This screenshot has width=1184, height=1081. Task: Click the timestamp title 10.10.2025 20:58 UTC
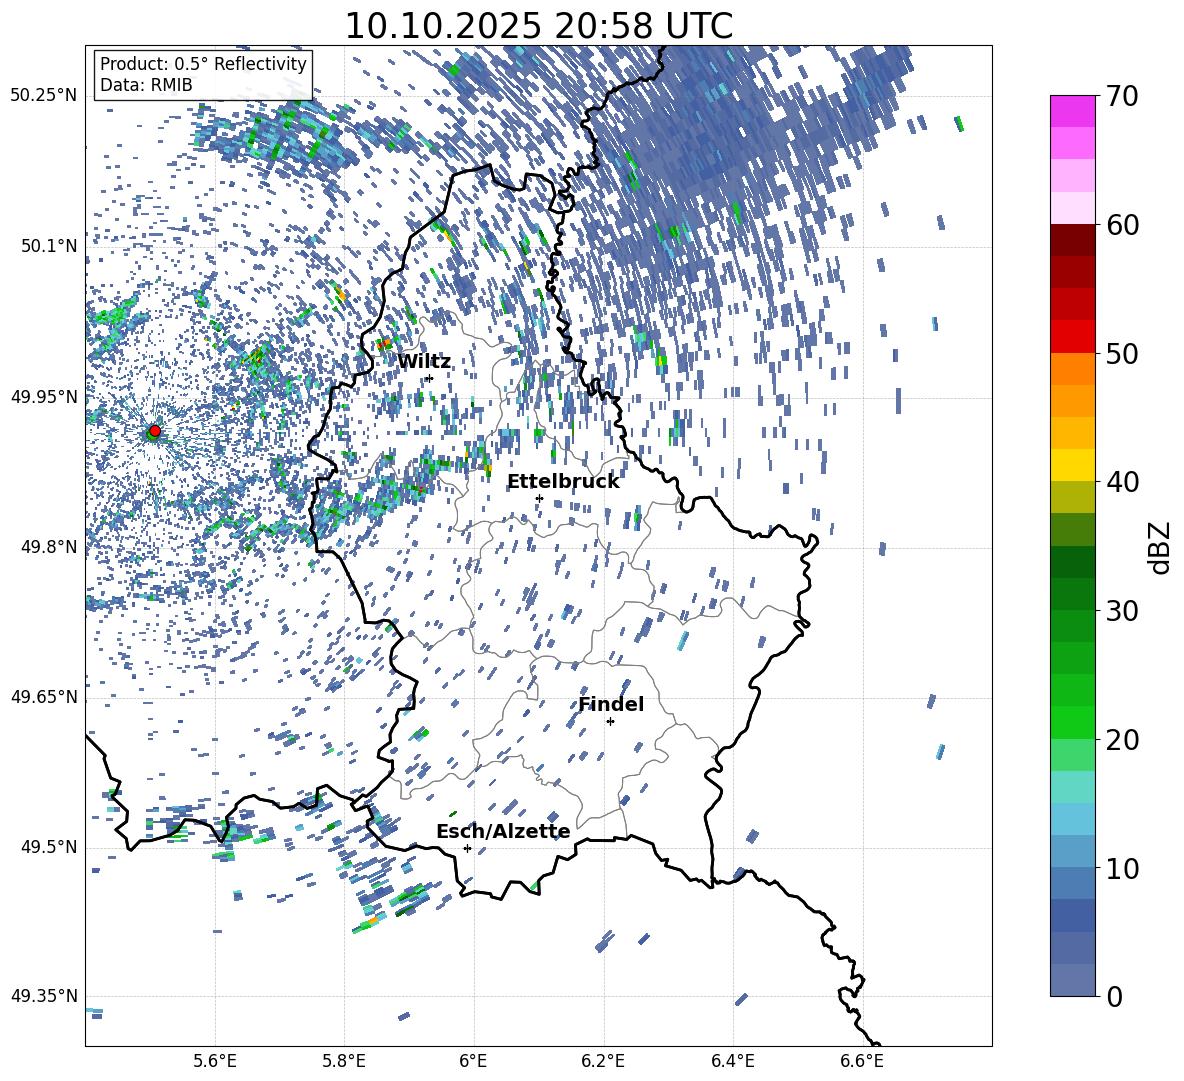[538, 26]
